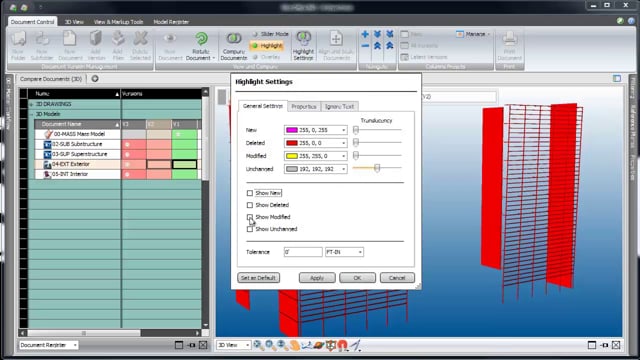Open the Unchanged color dropdown
Screen dimensions: 640x360
coord(344,169)
